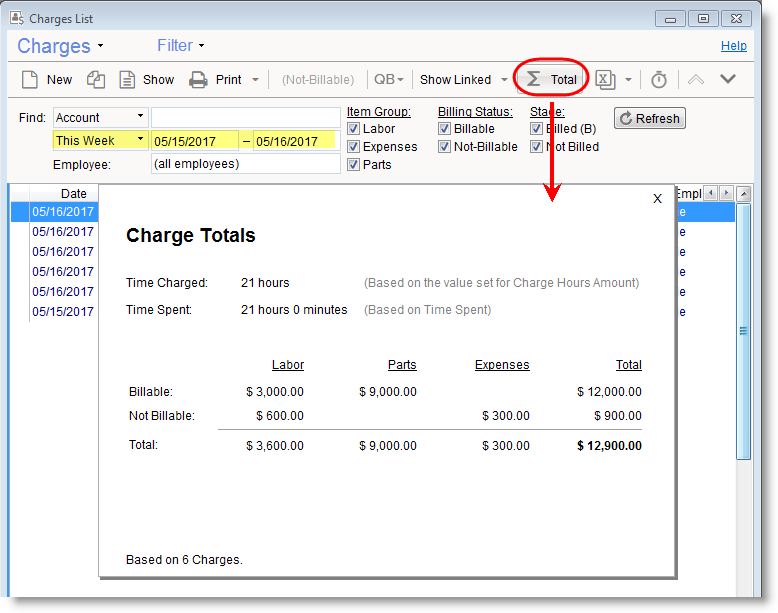Screen dimensions: 778x613
Task: Click the stopwatch timer icon
Action: point(659,80)
